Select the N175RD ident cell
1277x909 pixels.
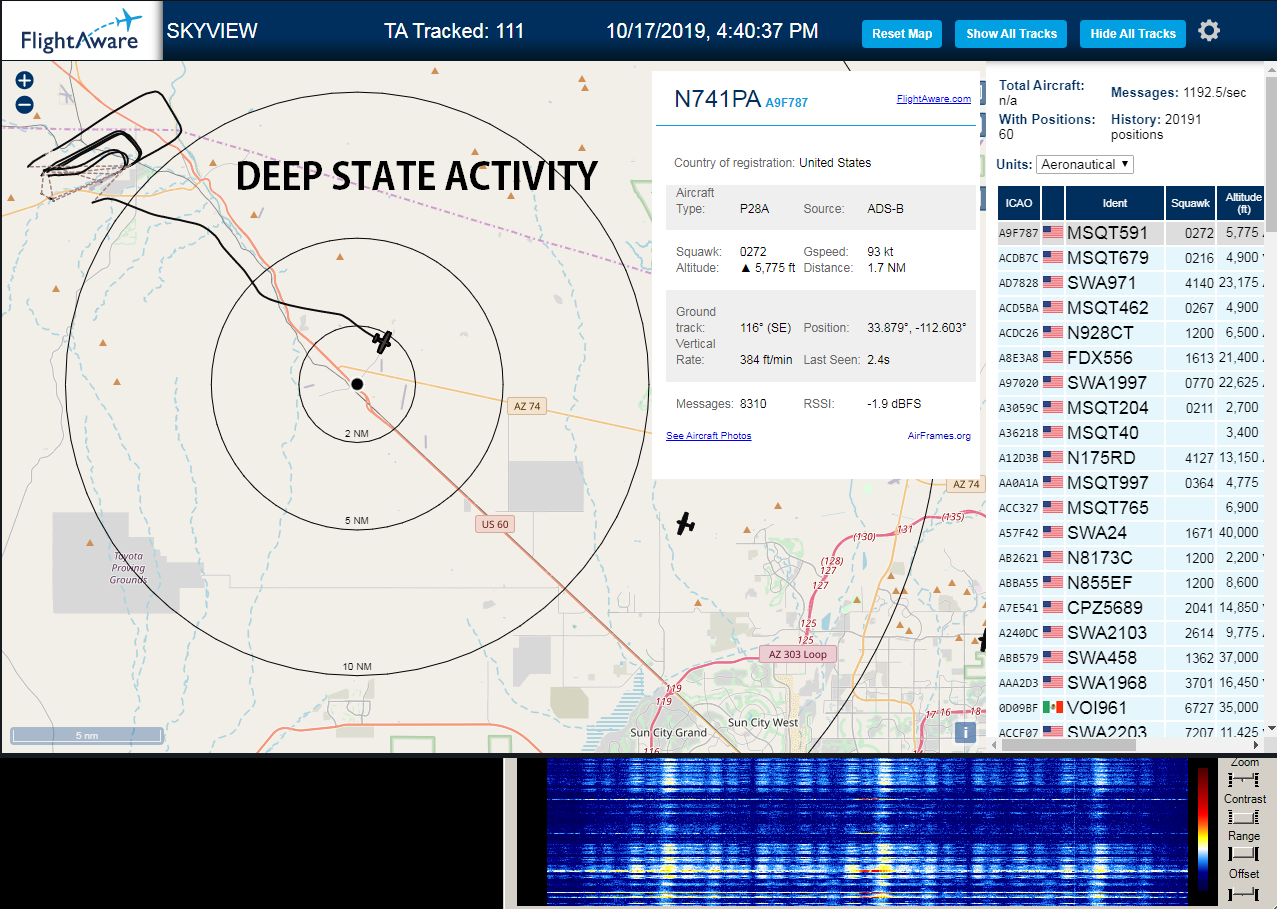(x=1115, y=457)
